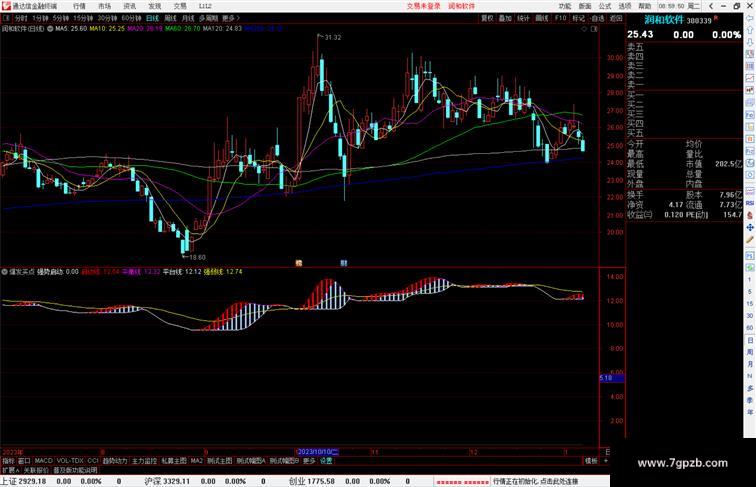Select the 趋势动力 indicator tab
This screenshot has height=487, width=756.
click(115, 461)
